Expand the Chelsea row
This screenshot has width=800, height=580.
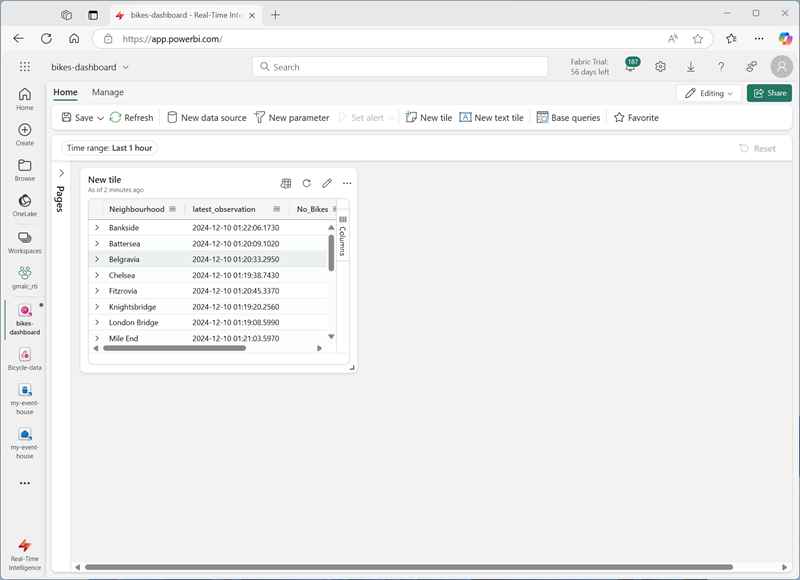[x=97, y=275]
